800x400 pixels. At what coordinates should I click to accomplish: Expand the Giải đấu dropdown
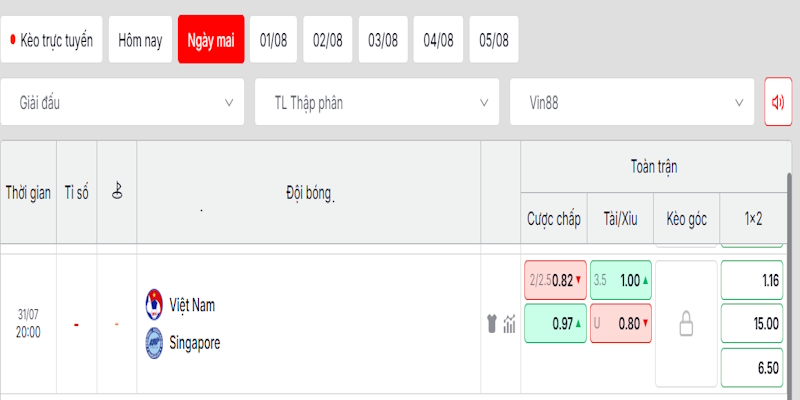click(x=122, y=102)
